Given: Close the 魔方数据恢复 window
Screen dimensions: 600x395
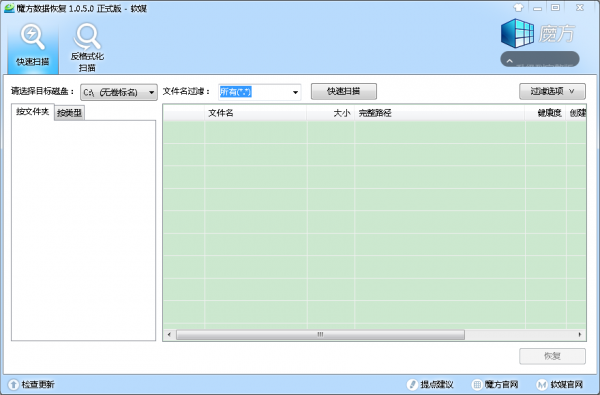Looking at the screenshot, I should click(x=580, y=8).
